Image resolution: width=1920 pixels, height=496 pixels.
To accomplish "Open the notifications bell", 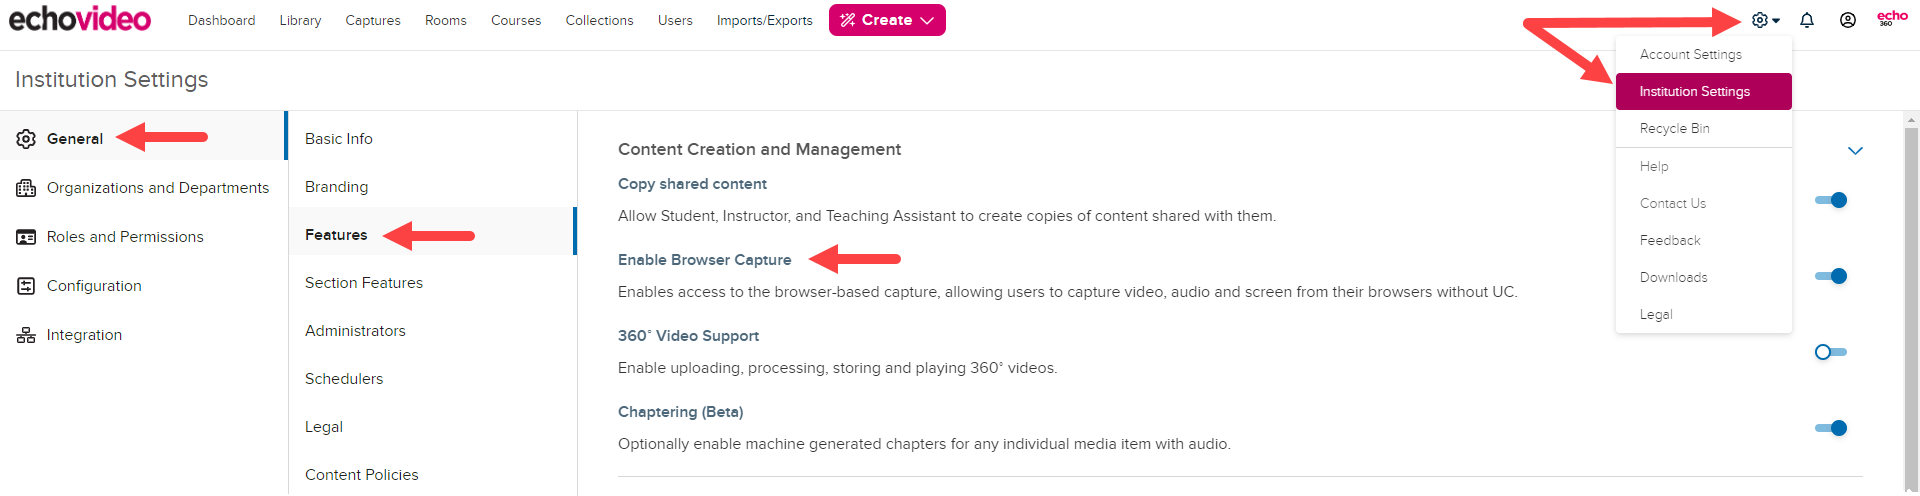I will (1807, 20).
